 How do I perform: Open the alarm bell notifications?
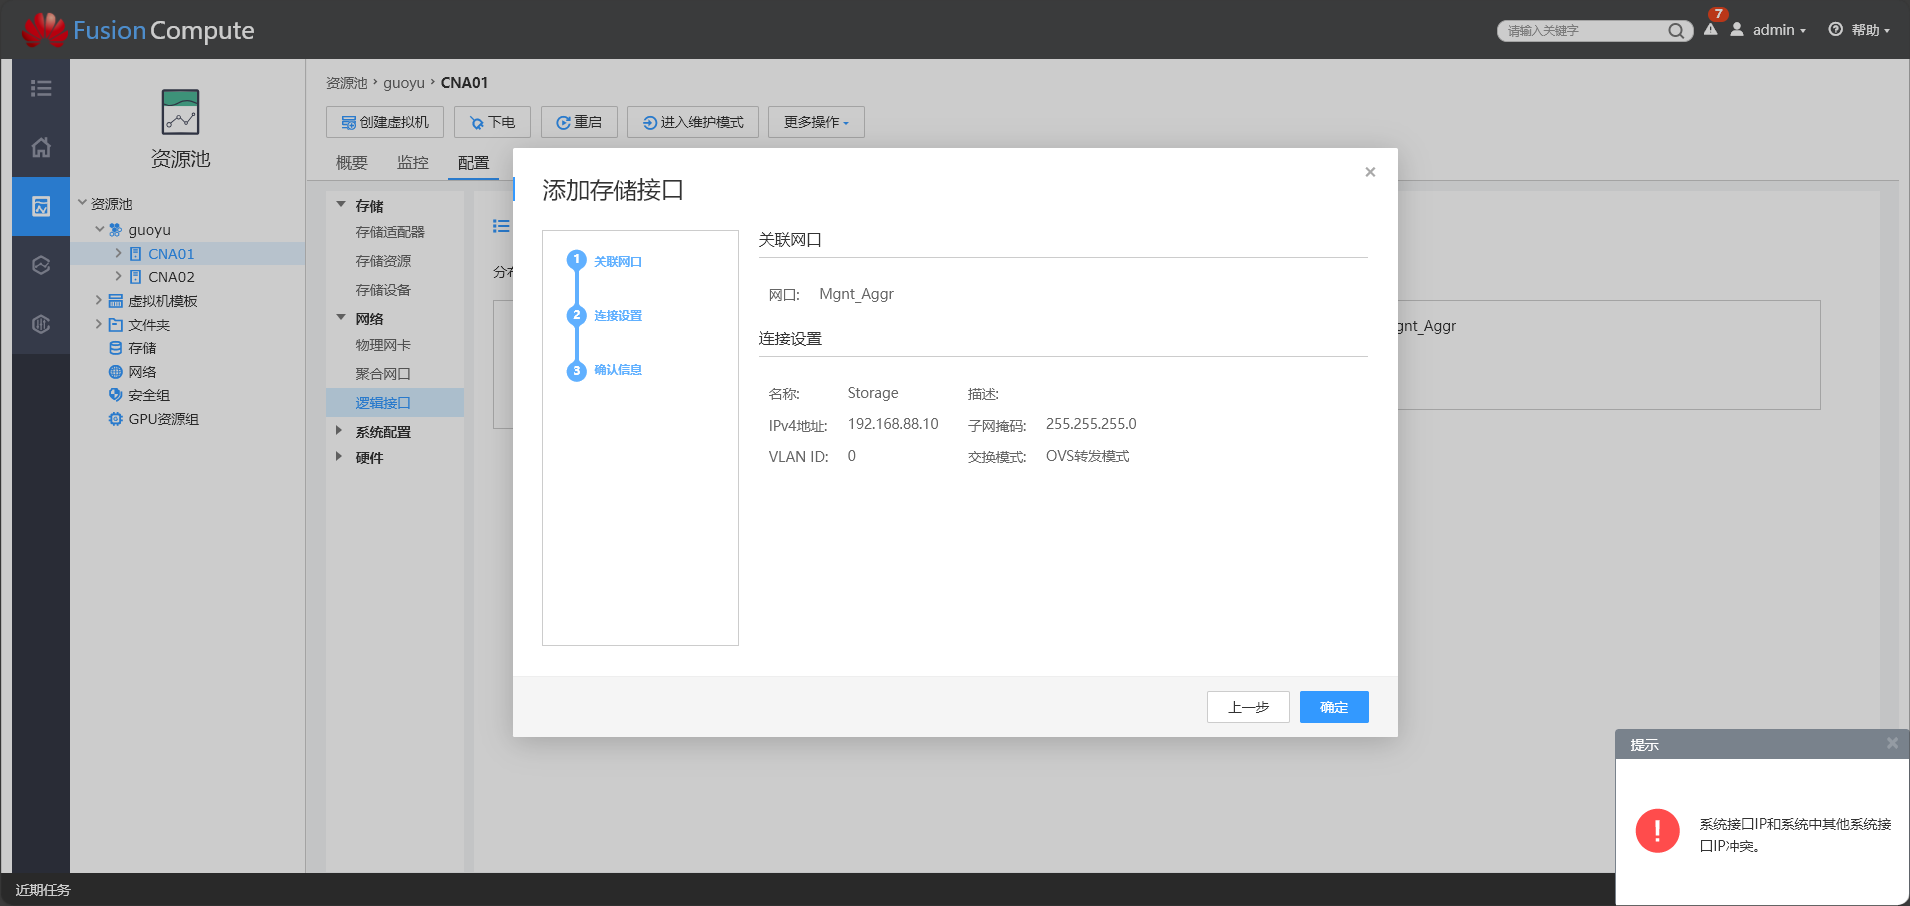1711,29
